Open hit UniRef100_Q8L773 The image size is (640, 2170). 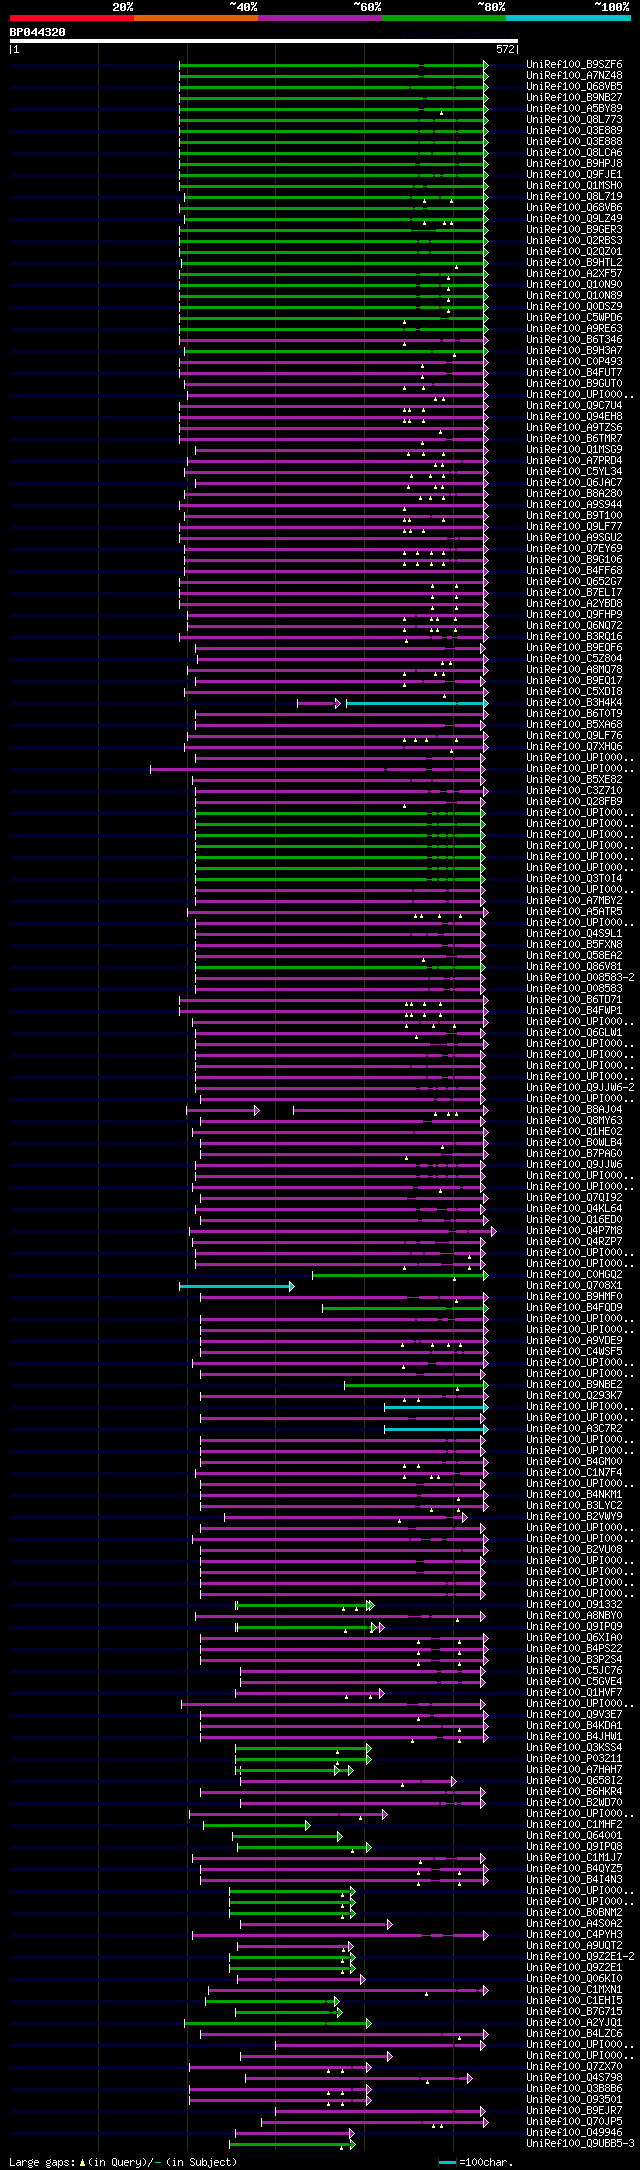point(574,120)
